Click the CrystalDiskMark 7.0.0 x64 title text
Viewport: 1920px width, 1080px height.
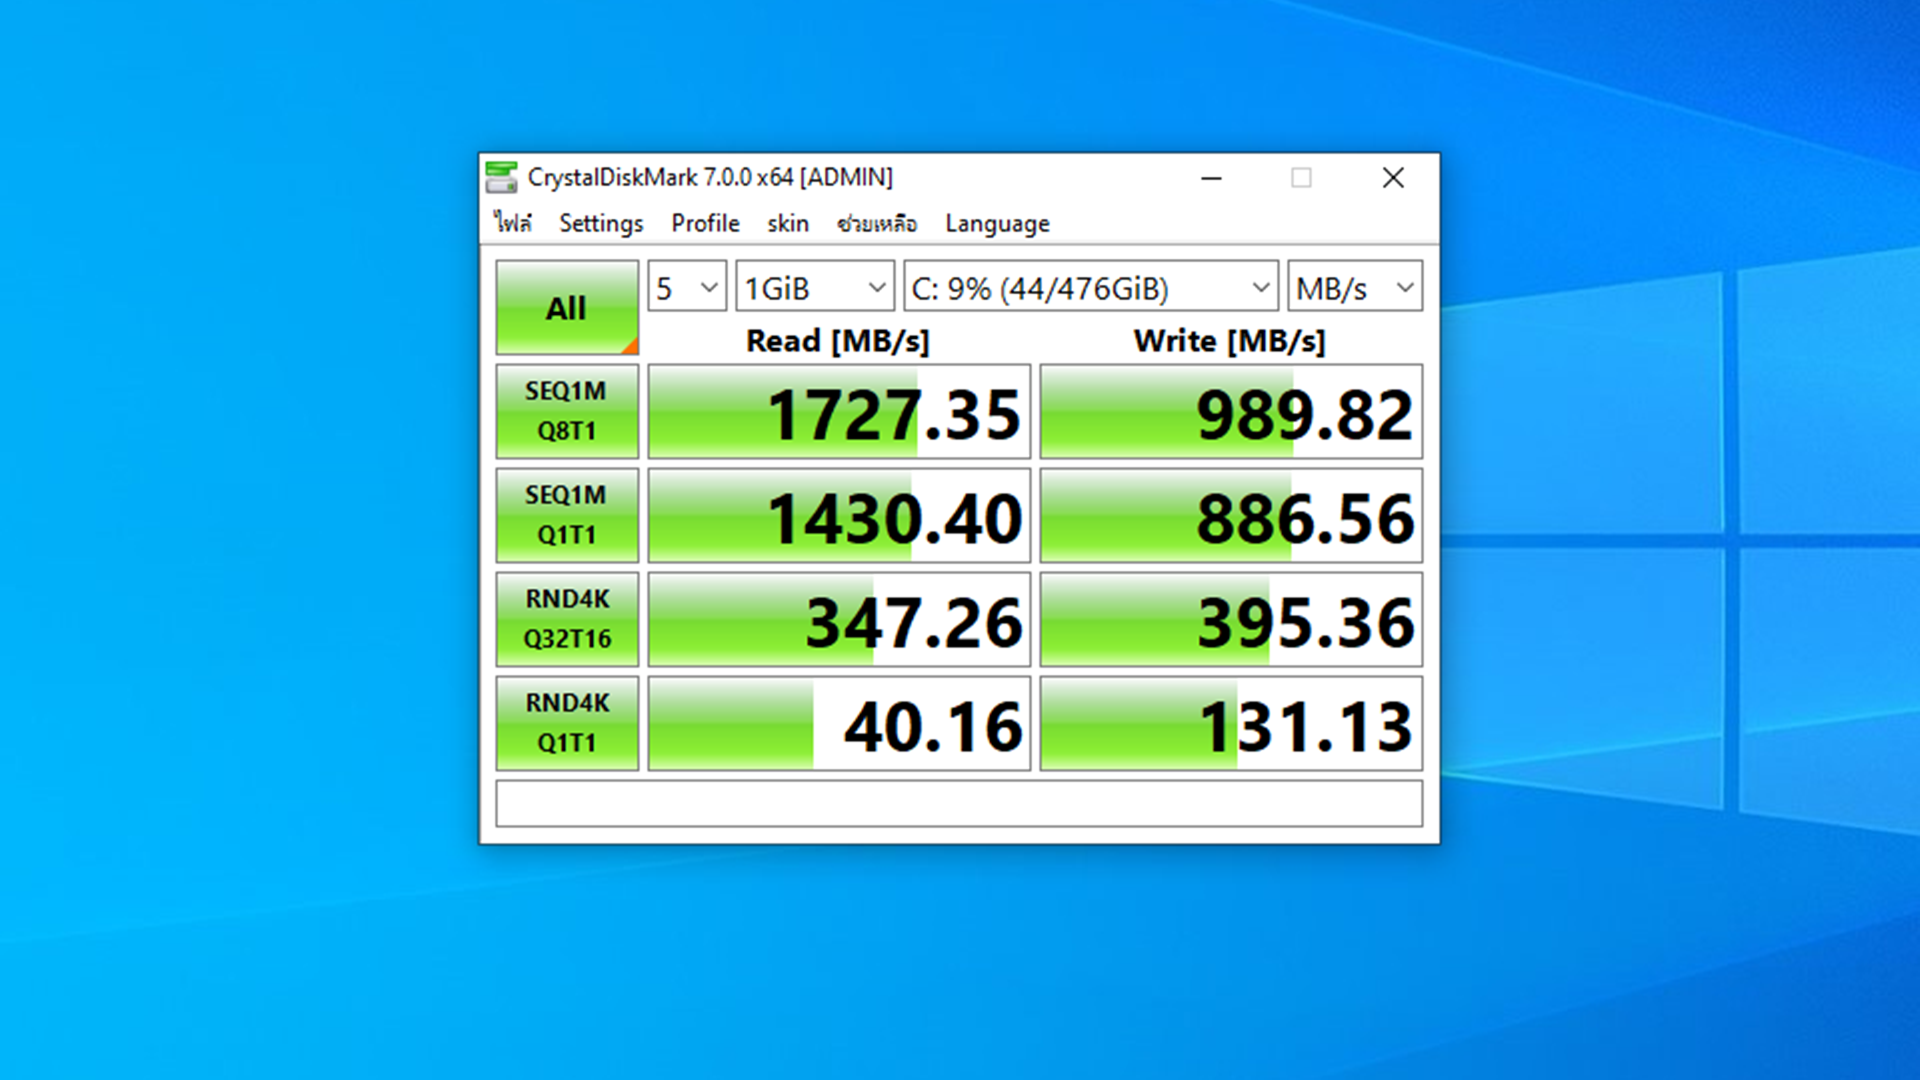tap(710, 177)
